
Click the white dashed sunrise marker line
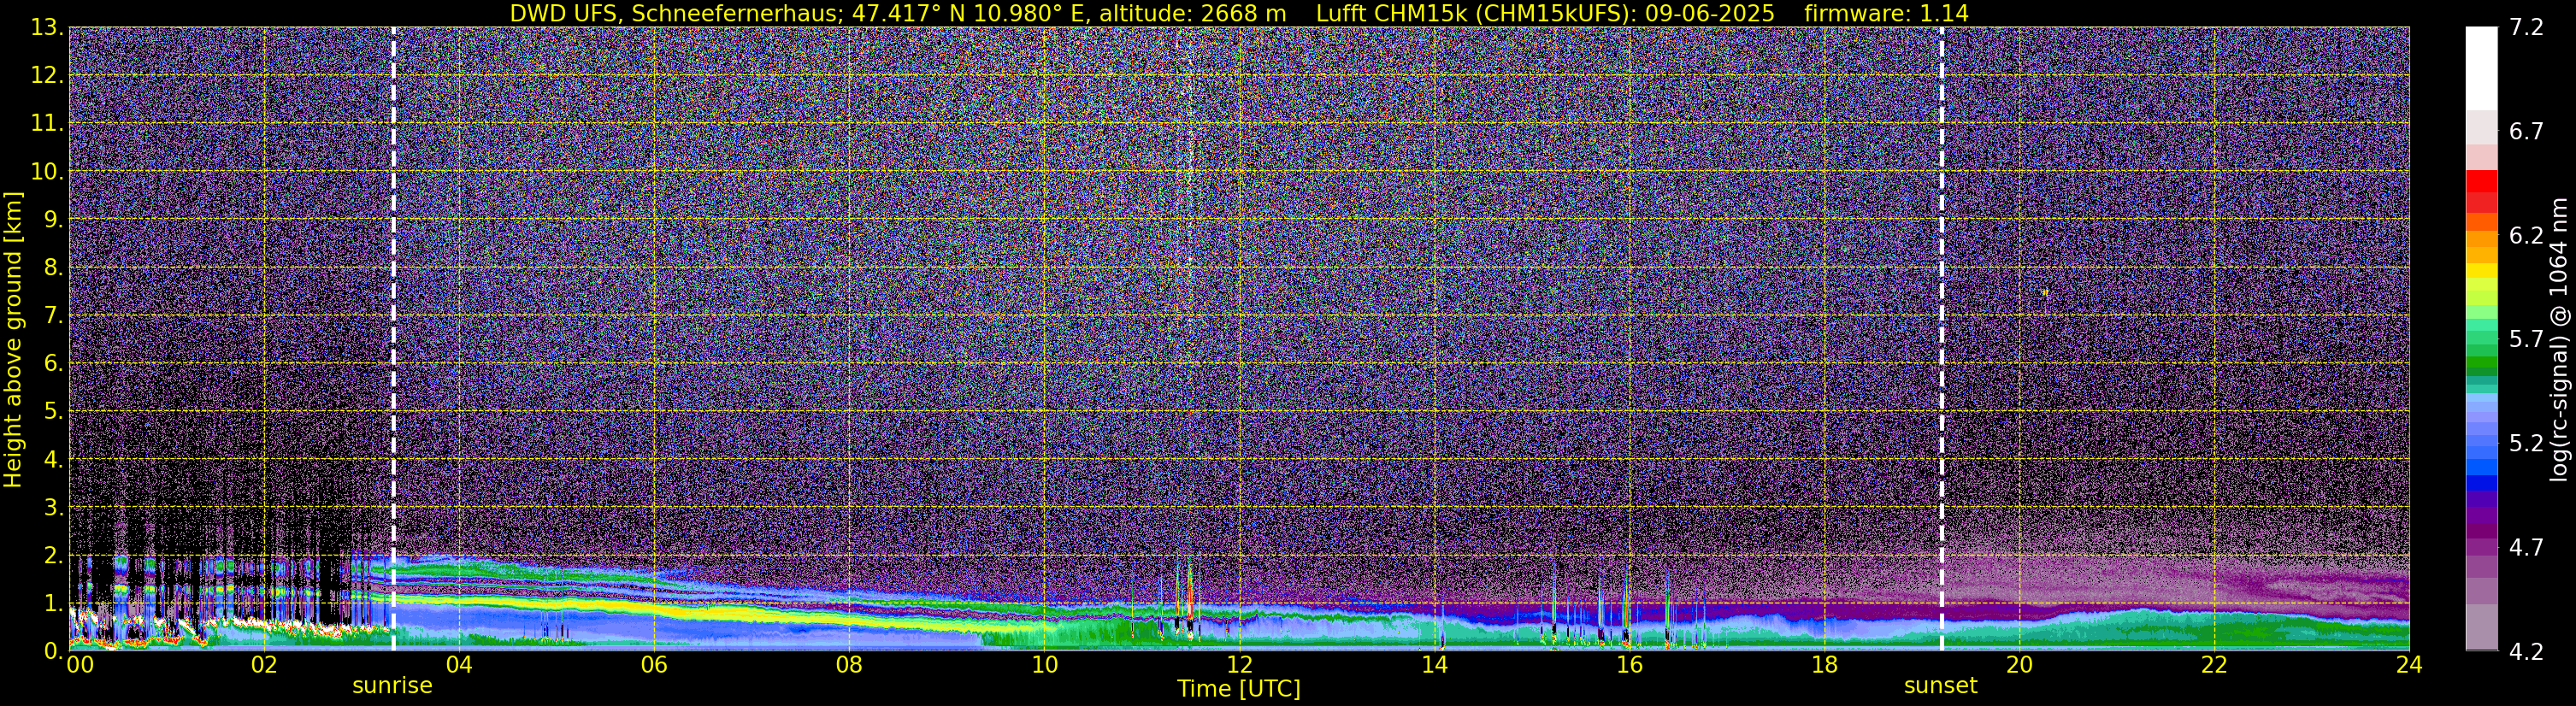pos(393,339)
